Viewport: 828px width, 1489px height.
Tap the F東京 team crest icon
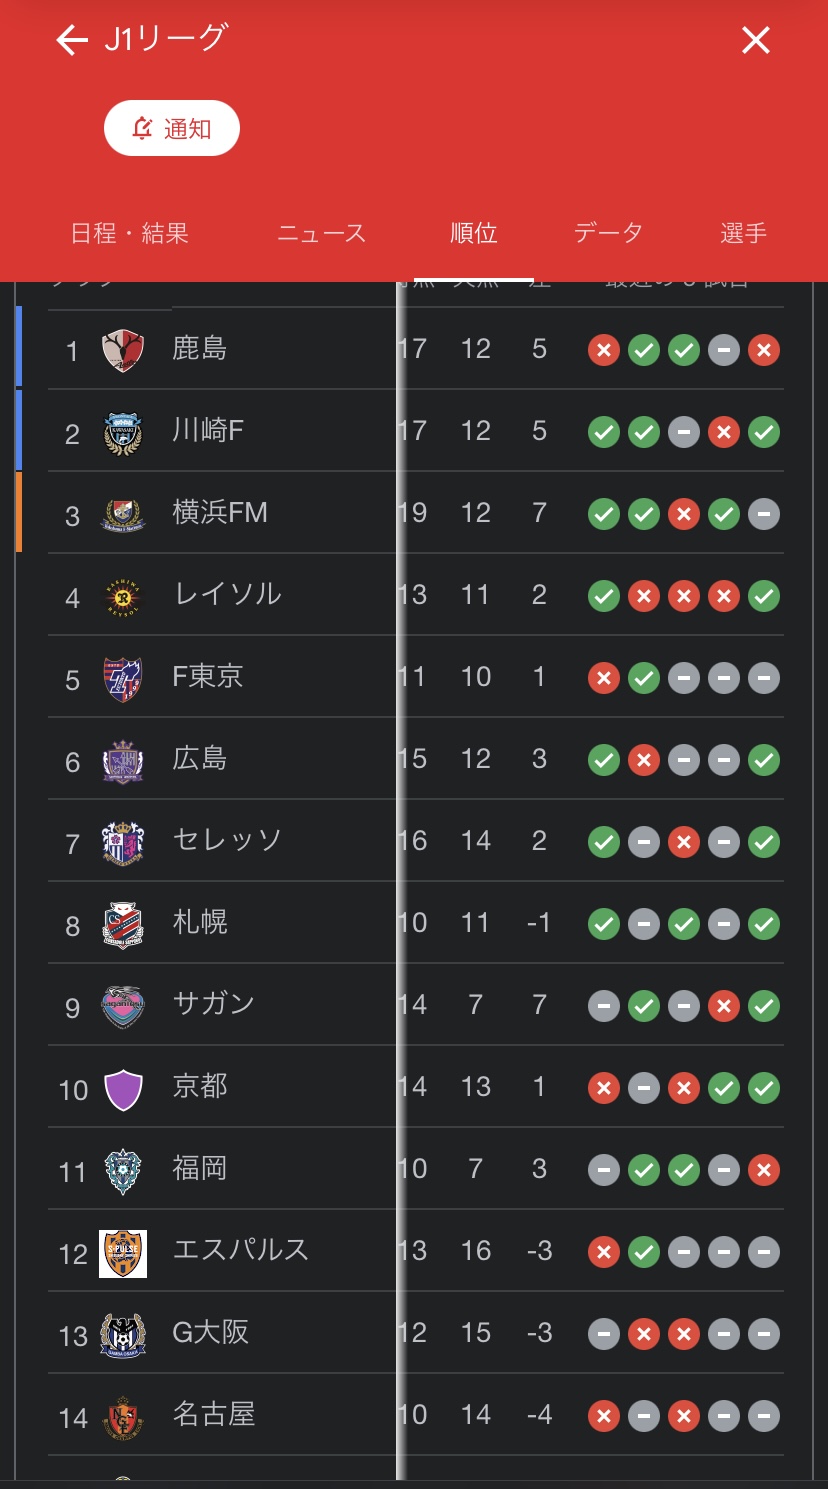pyautogui.click(x=123, y=678)
